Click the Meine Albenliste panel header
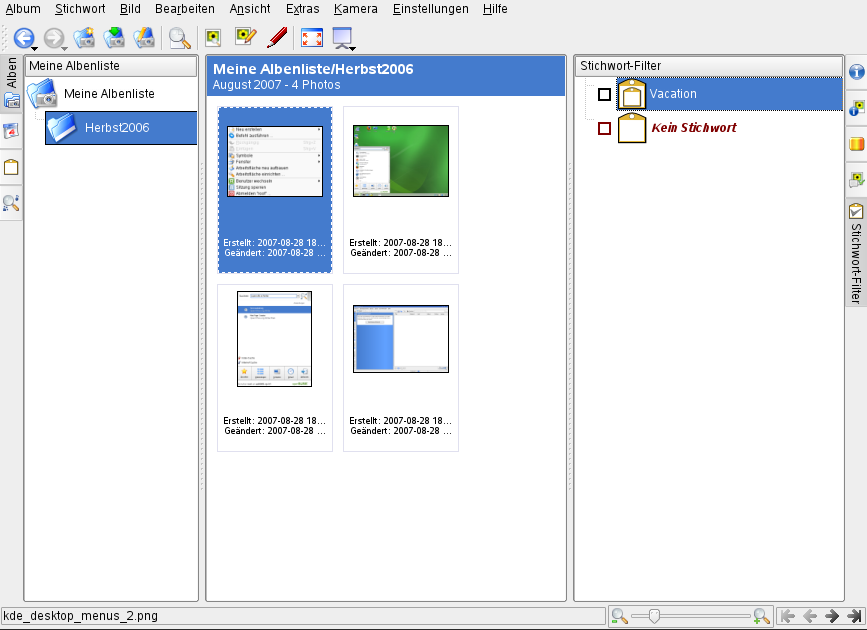Image resolution: width=867 pixels, height=630 pixels. (111, 66)
